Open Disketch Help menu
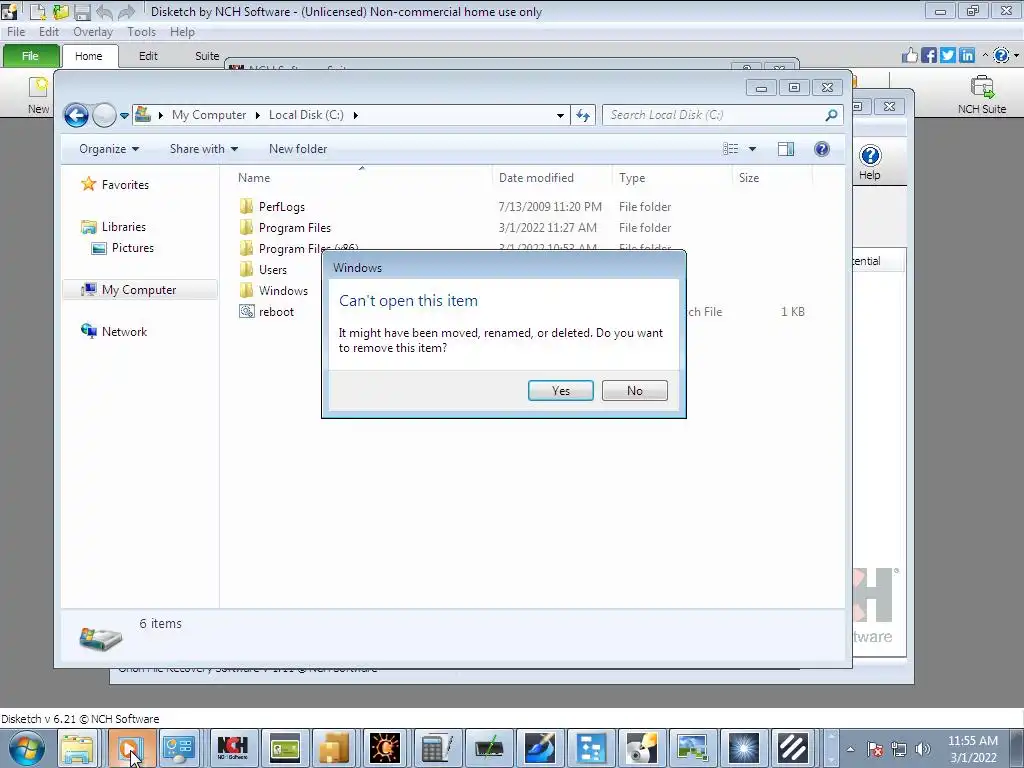This screenshot has width=1024, height=768. pyautogui.click(x=182, y=32)
